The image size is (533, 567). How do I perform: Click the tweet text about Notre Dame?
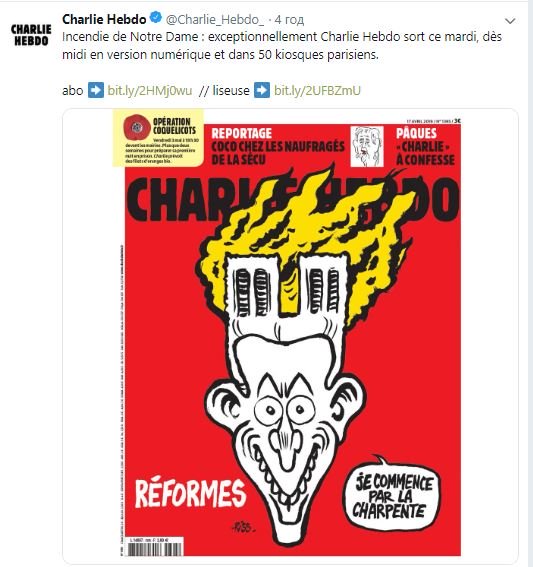click(x=282, y=46)
